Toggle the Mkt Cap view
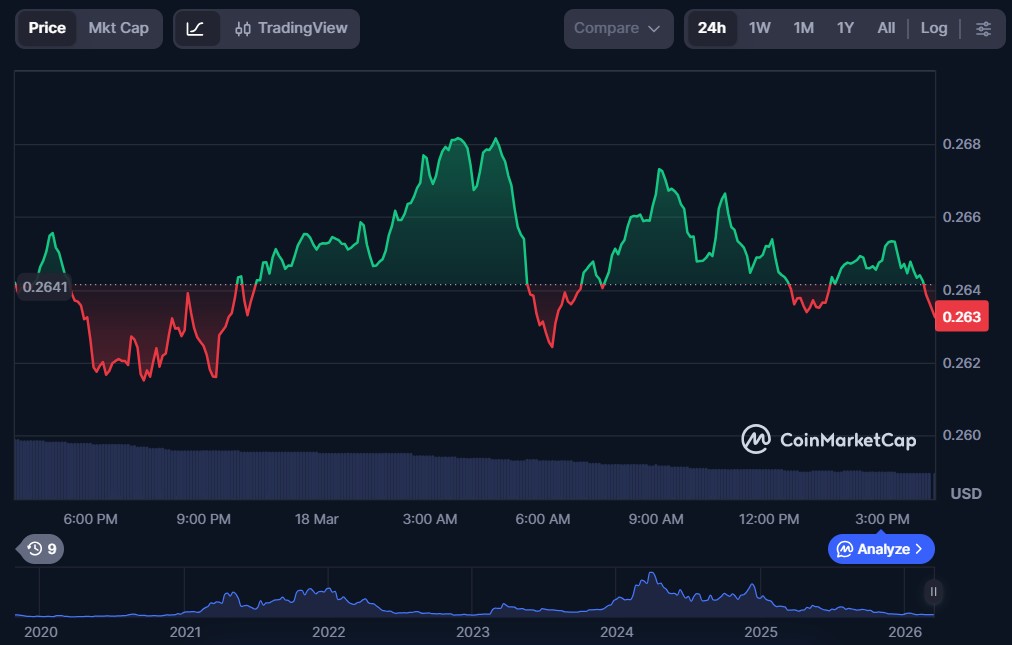Screen dimensions: 1012x645 118,28
